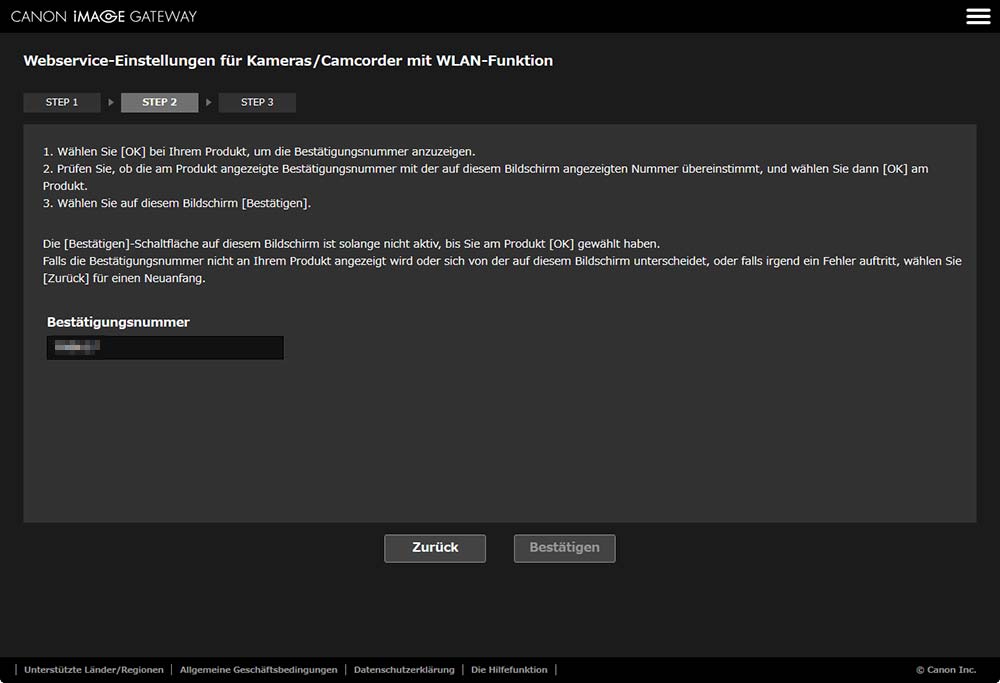Open the Datenschutzerklärung footer link
This screenshot has height=683, width=1000.
[404, 670]
